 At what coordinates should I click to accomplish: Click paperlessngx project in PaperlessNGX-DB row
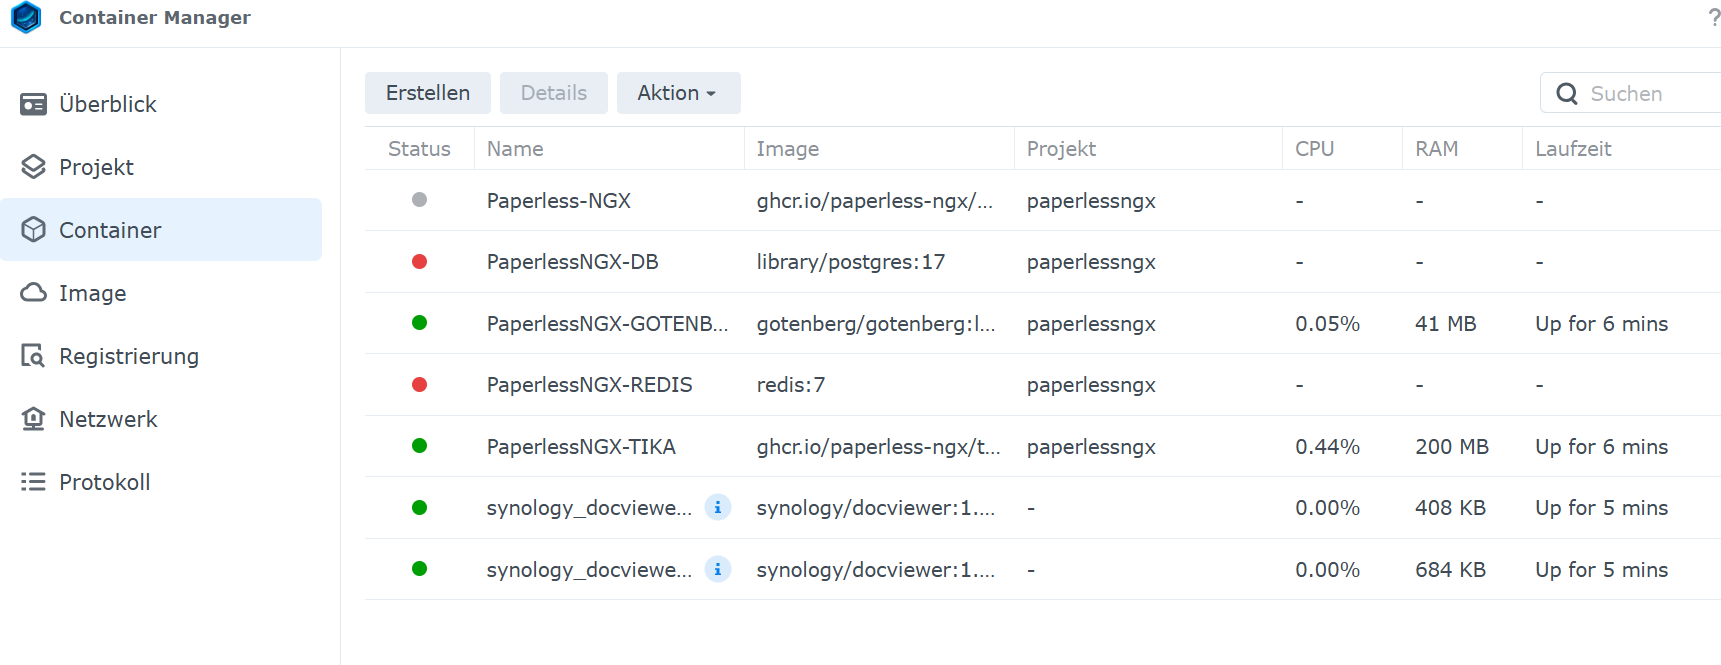(x=1091, y=262)
